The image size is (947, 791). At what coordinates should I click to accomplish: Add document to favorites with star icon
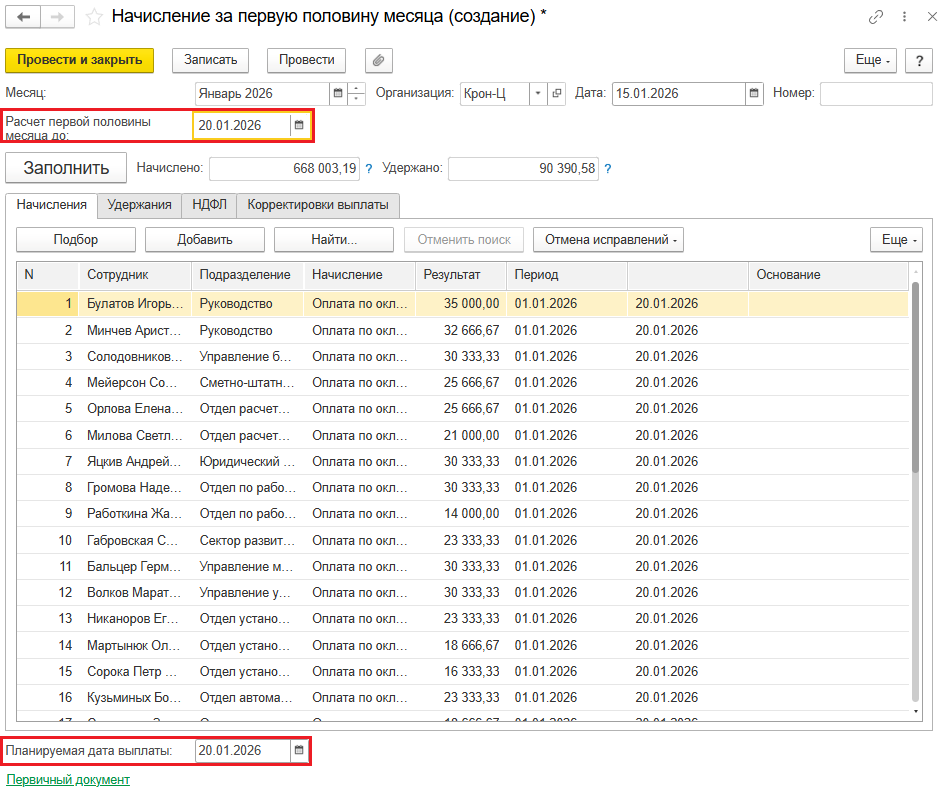pos(94,17)
